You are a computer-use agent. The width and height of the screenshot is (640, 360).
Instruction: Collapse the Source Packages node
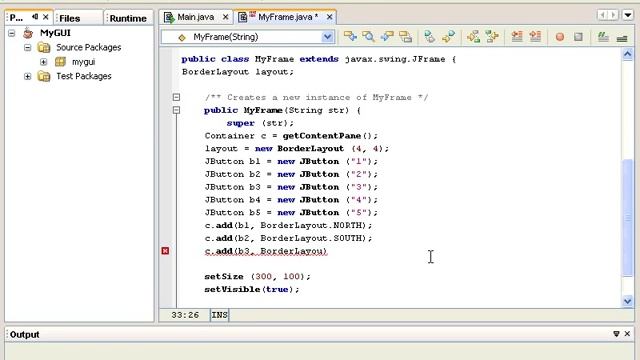(x=27, y=47)
